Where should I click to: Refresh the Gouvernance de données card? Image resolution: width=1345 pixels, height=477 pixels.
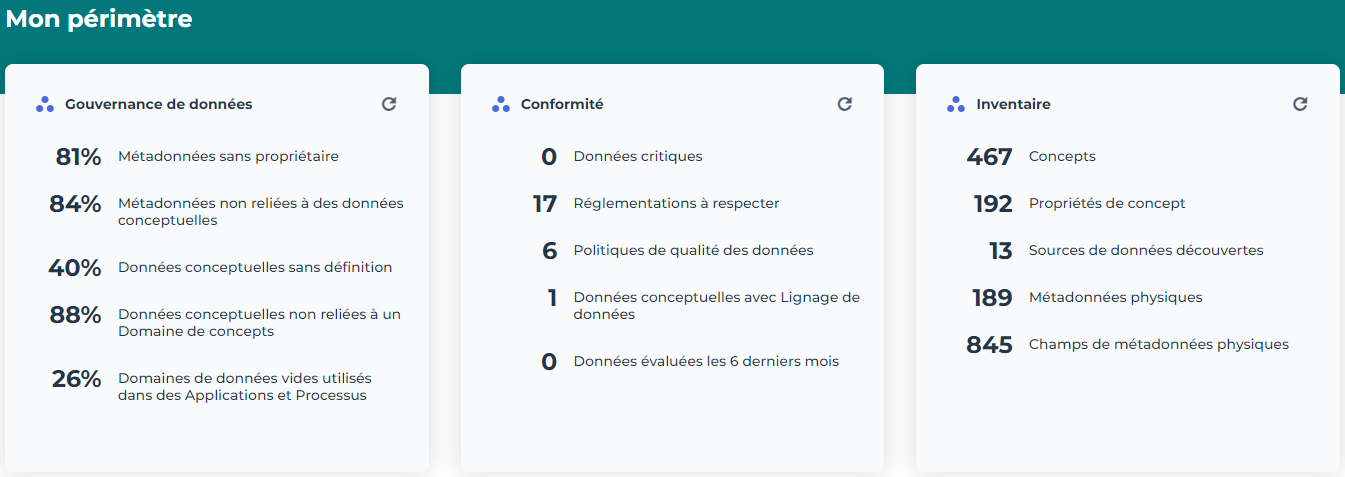pyautogui.click(x=389, y=104)
